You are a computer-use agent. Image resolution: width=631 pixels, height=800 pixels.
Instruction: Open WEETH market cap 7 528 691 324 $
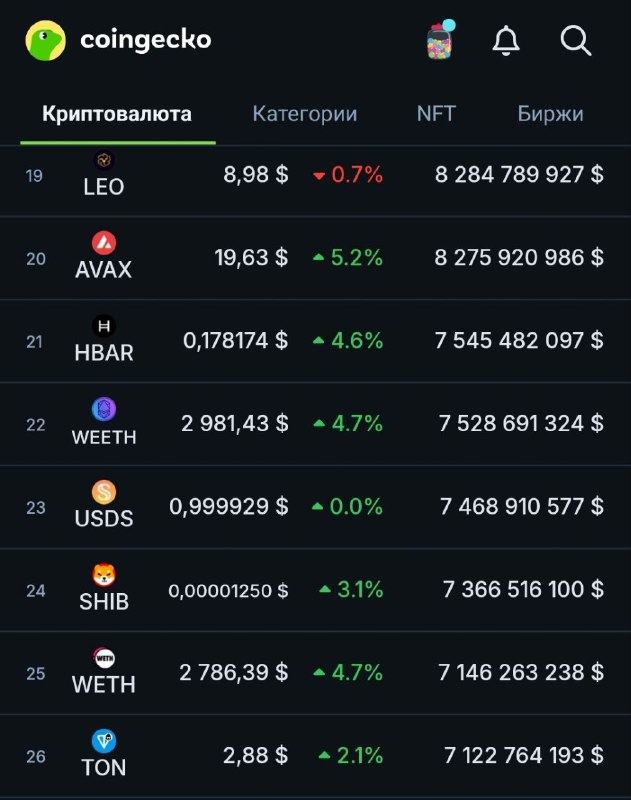521,423
